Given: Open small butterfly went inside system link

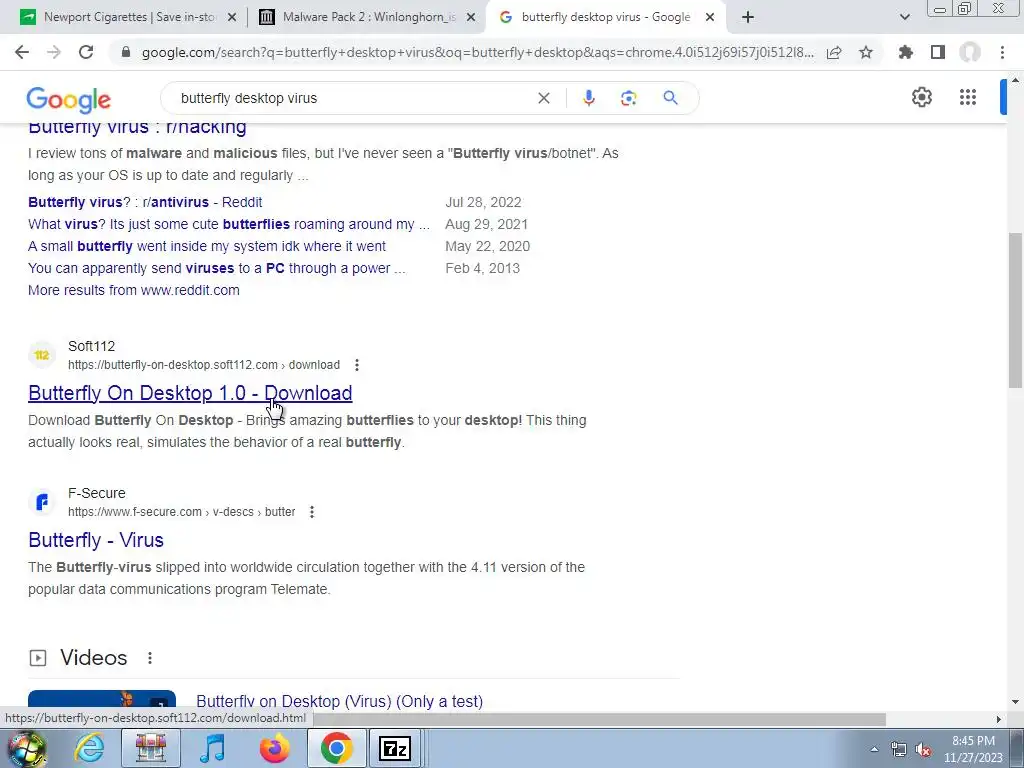Looking at the screenshot, I should (x=207, y=246).
